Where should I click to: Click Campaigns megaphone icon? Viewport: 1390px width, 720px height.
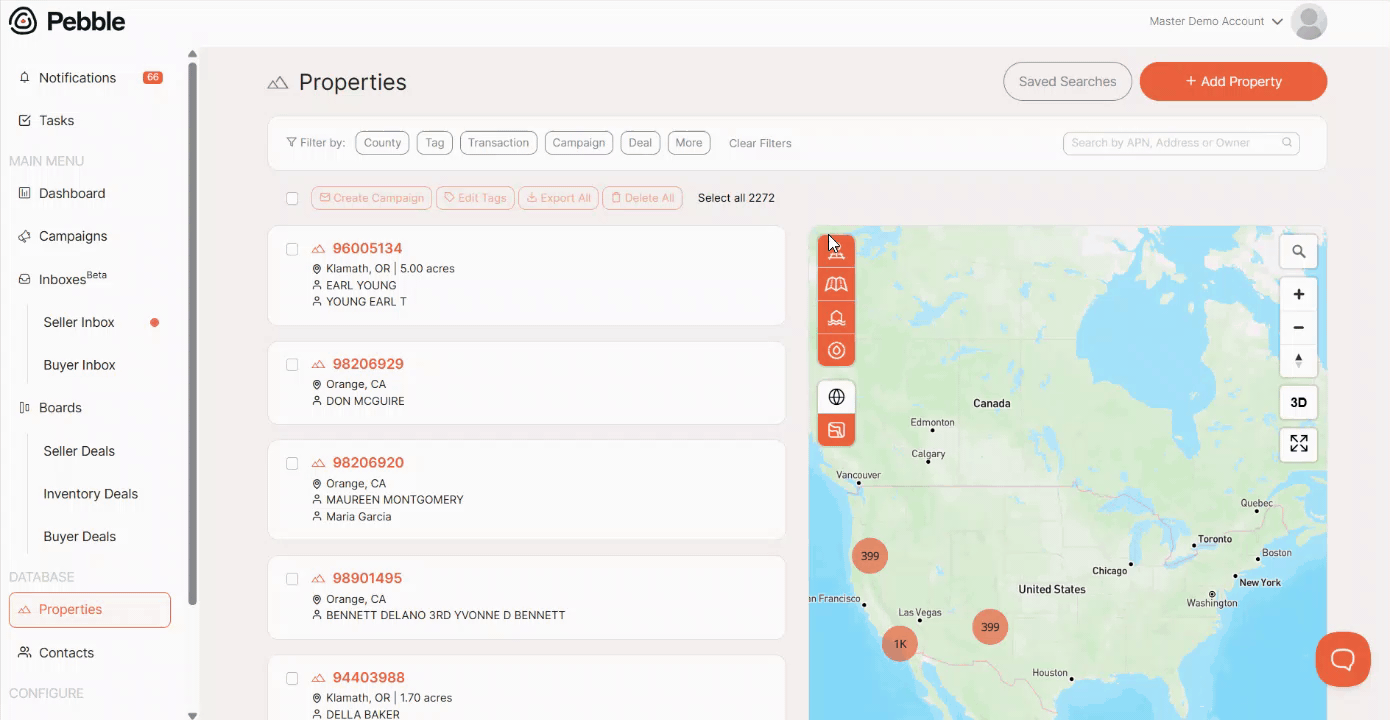(x=25, y=237)
